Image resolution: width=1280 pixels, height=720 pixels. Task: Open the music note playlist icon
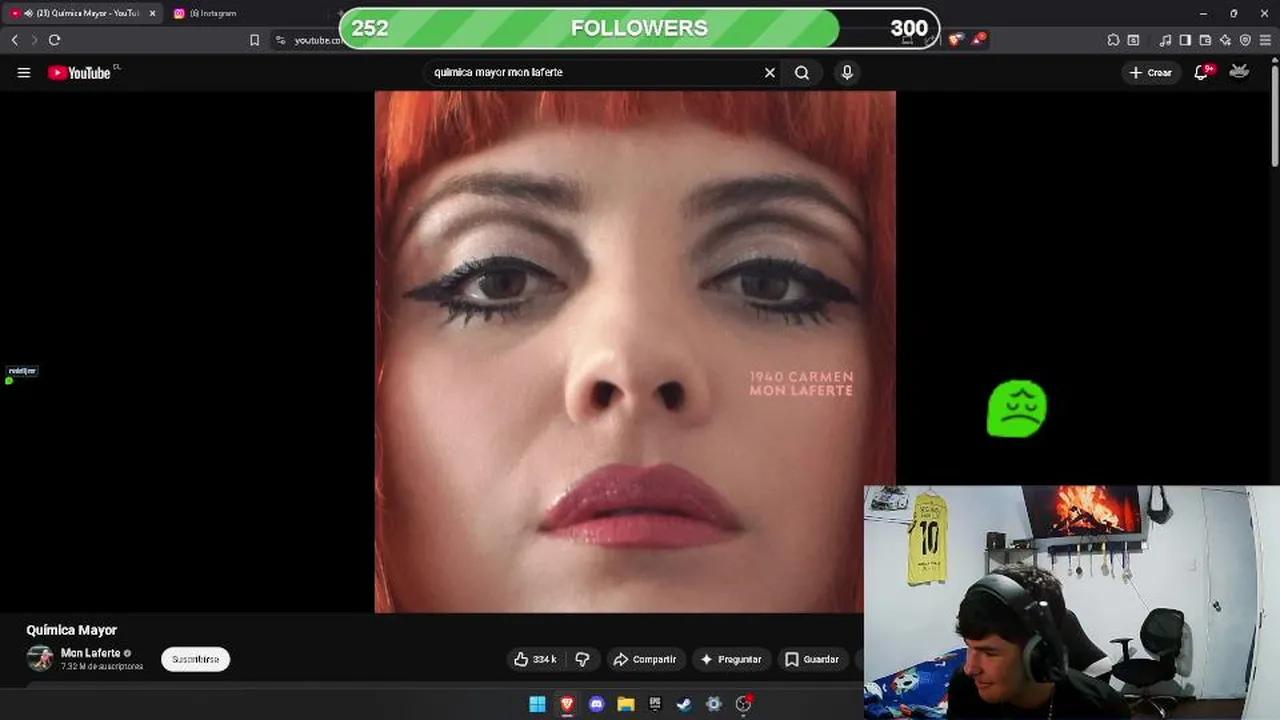1165,40
